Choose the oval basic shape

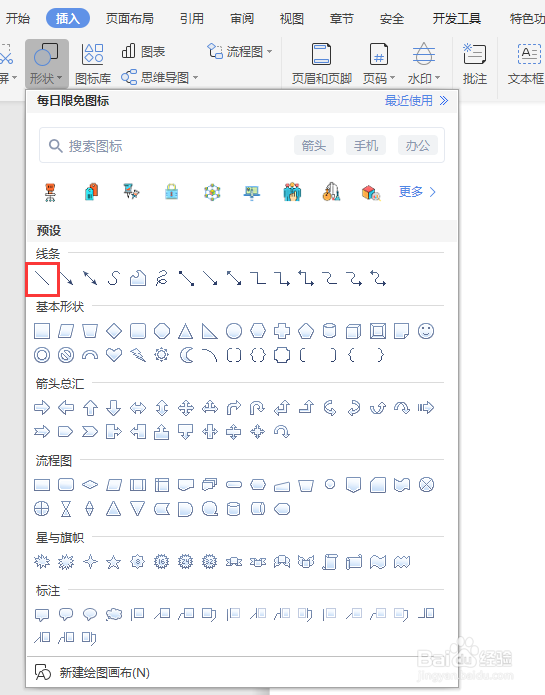(x=234, y=331)
